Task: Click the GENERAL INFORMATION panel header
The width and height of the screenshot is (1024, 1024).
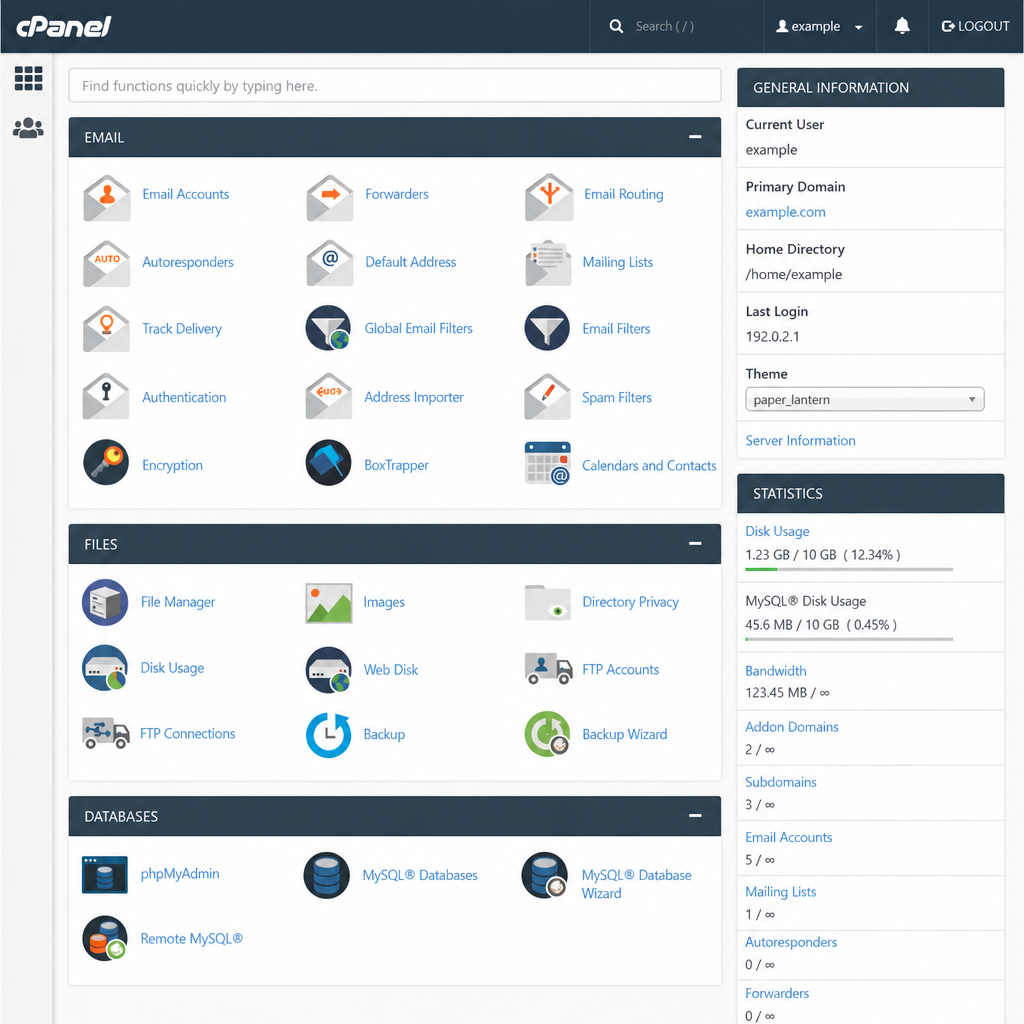Action: click(x=871, y=88)
